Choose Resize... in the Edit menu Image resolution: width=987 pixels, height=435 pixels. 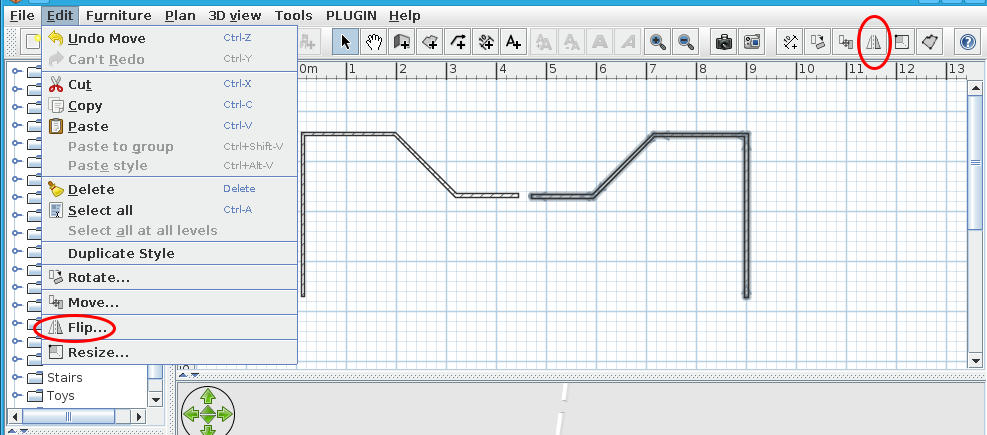coord(169,353)
